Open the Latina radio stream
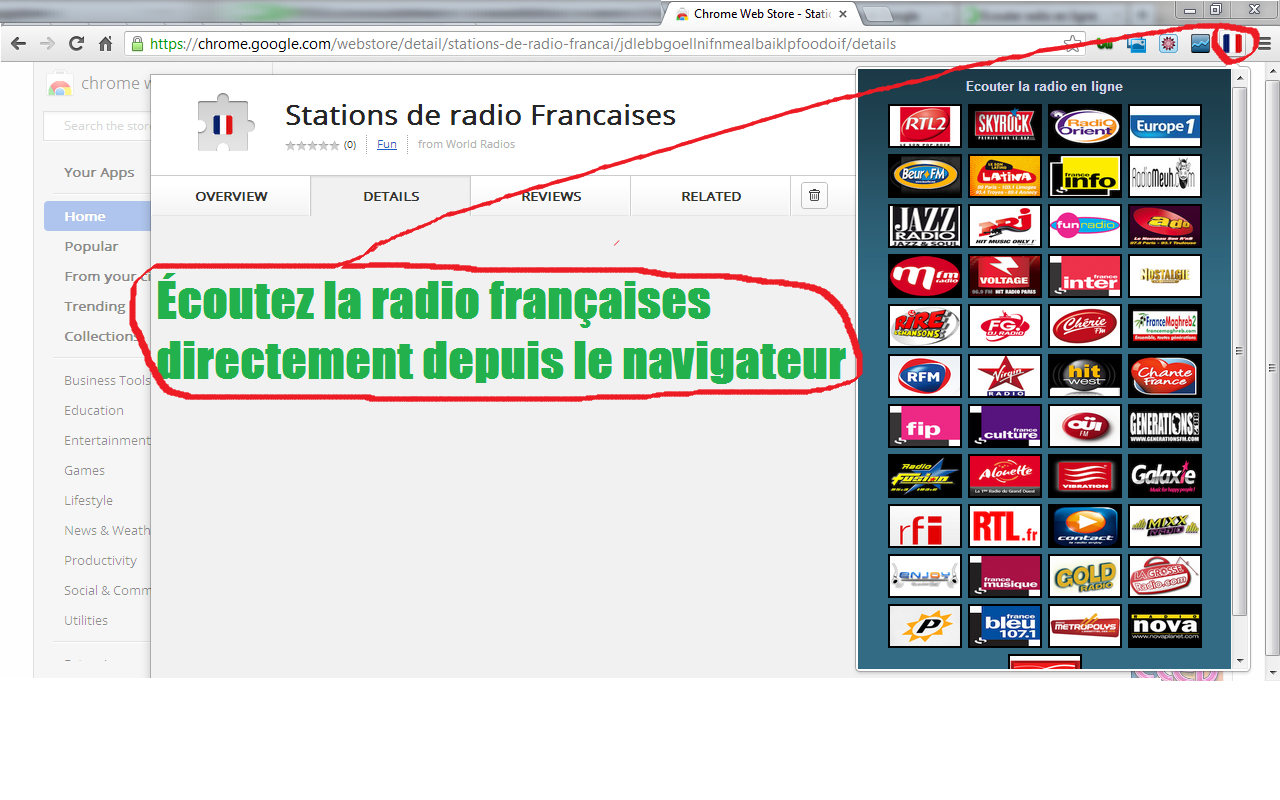The image size is (1280, 800). point(1005,176)
